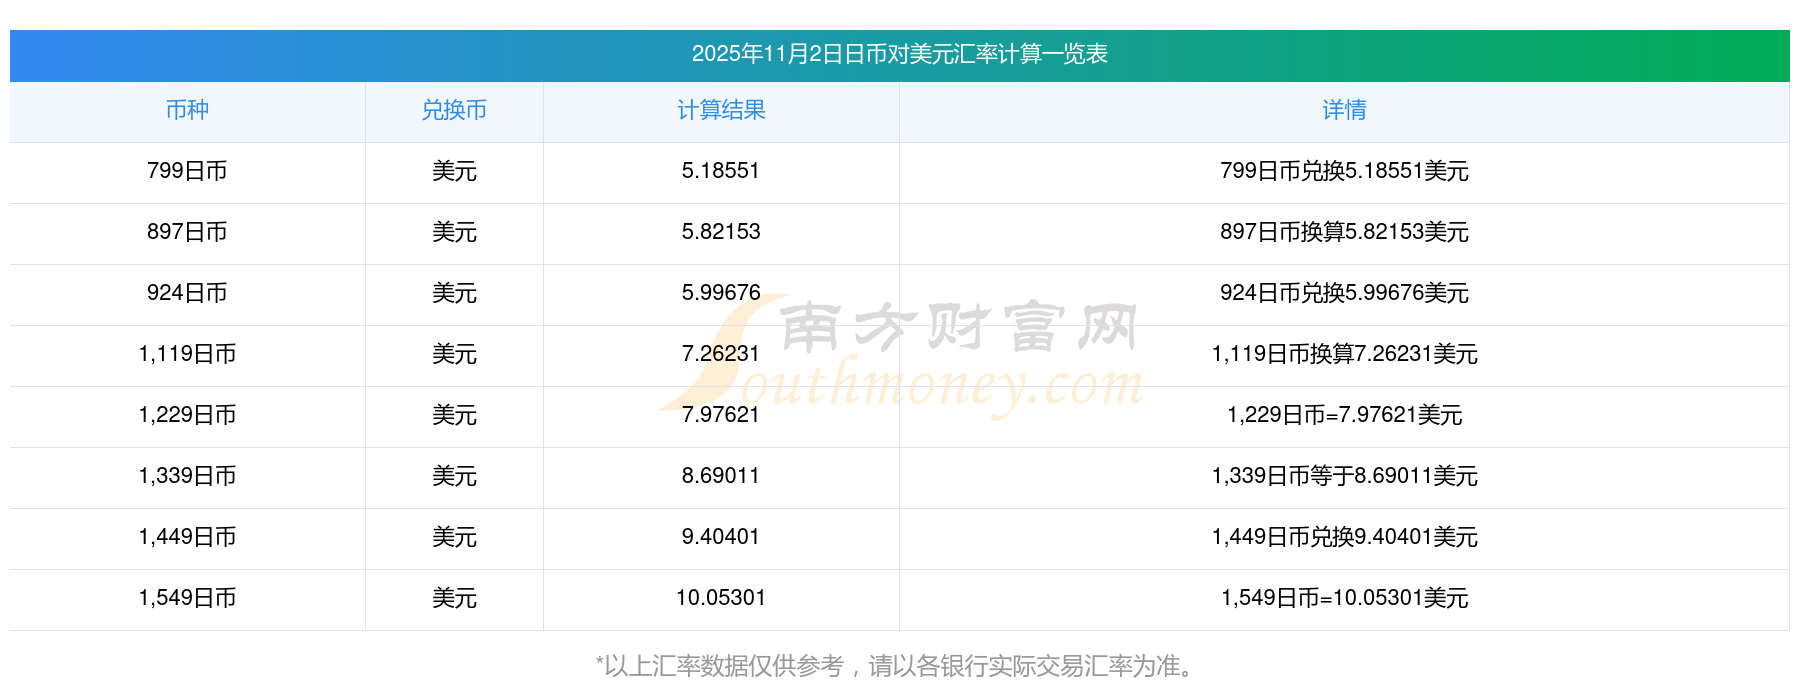Image resolution: width=1800 pixels, height=697 pixels.
Task: Select the 897日币 cell
Action: (x=187, y=232)
